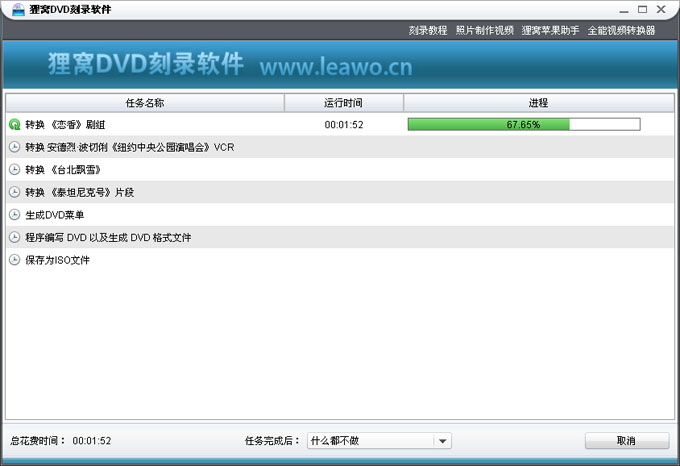The width and height of the screenshot is (680, 466).
Task: Click the 任务完成后 label
Action: (x=272, y=441)
